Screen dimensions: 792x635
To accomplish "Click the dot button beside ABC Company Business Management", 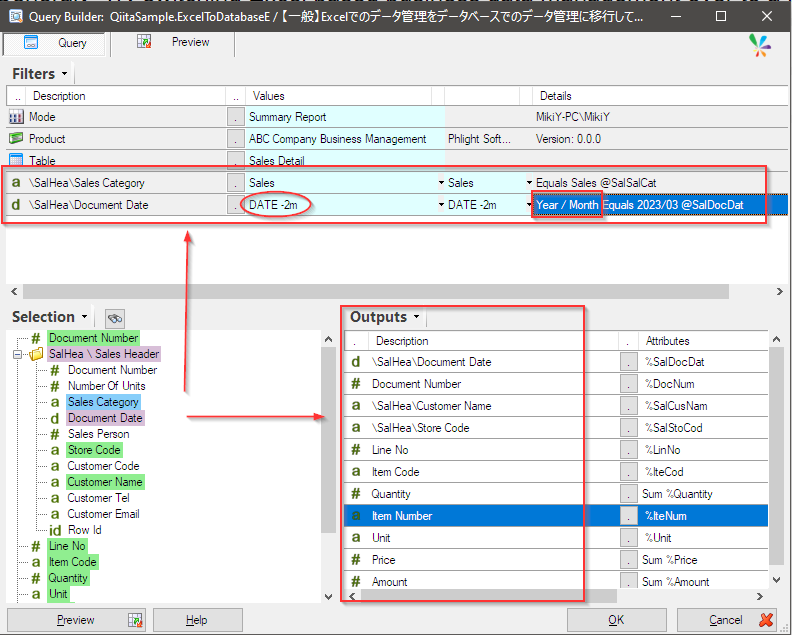I will click(235, 138).
